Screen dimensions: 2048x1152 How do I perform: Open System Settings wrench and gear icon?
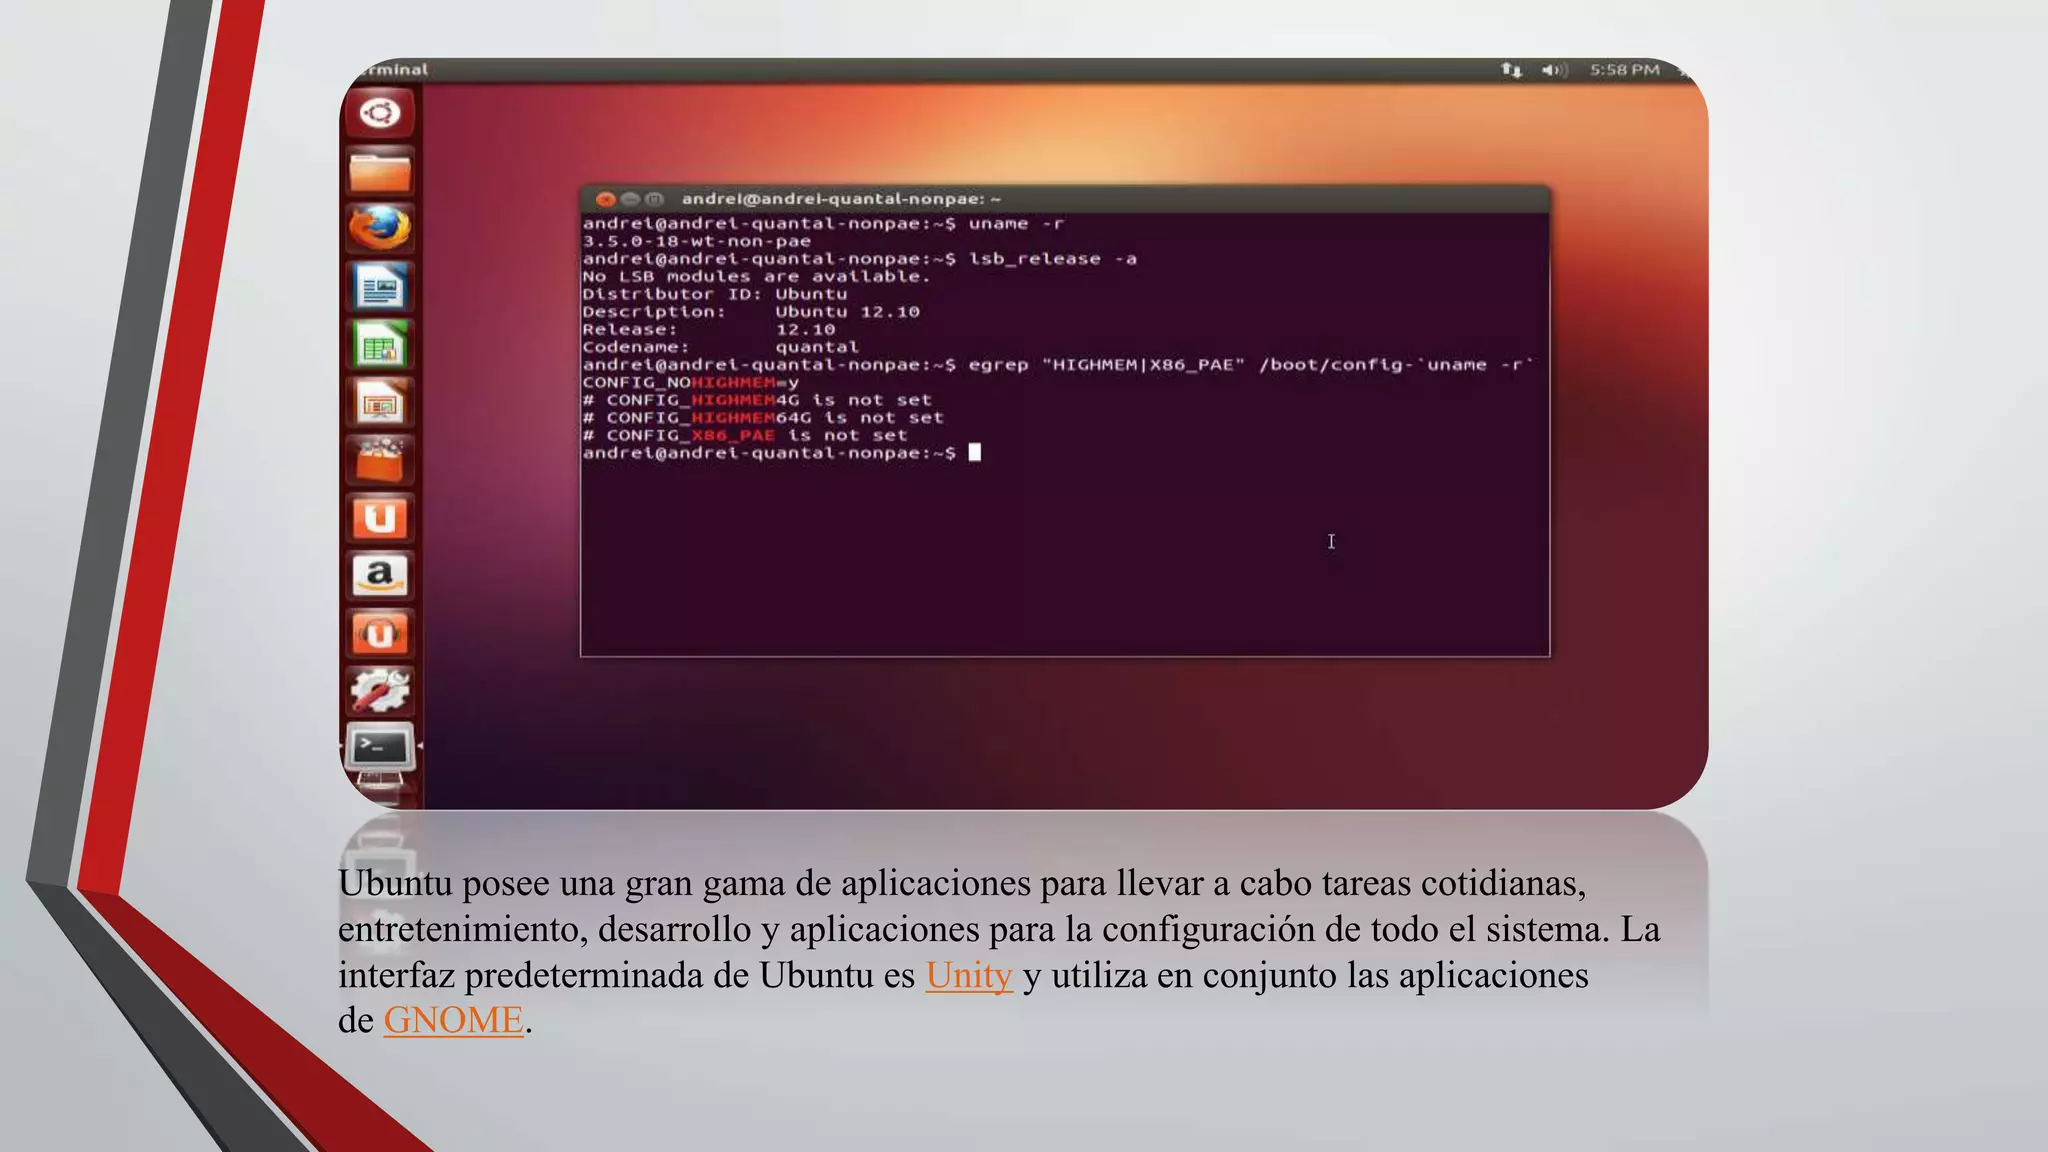[380, 691]
